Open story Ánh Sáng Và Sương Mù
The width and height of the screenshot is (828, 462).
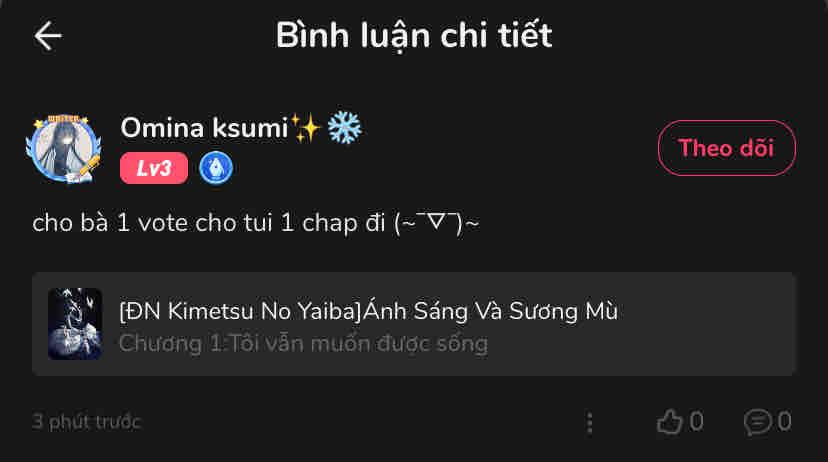(x=369, y=311)
